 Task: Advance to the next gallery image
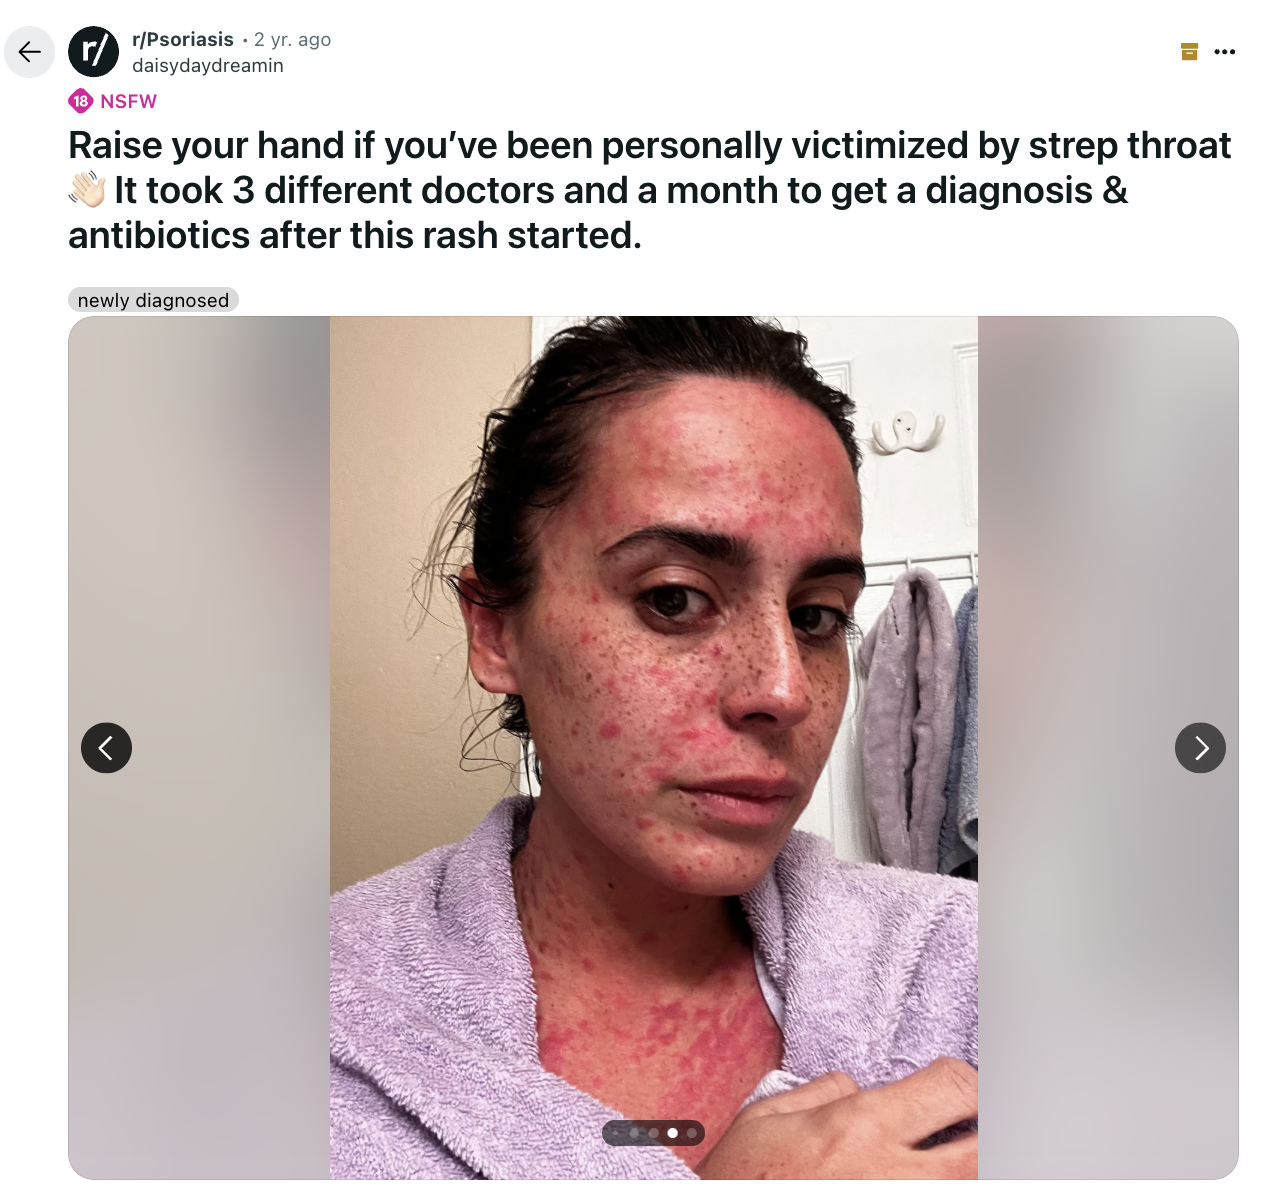tap(1200, 748)
